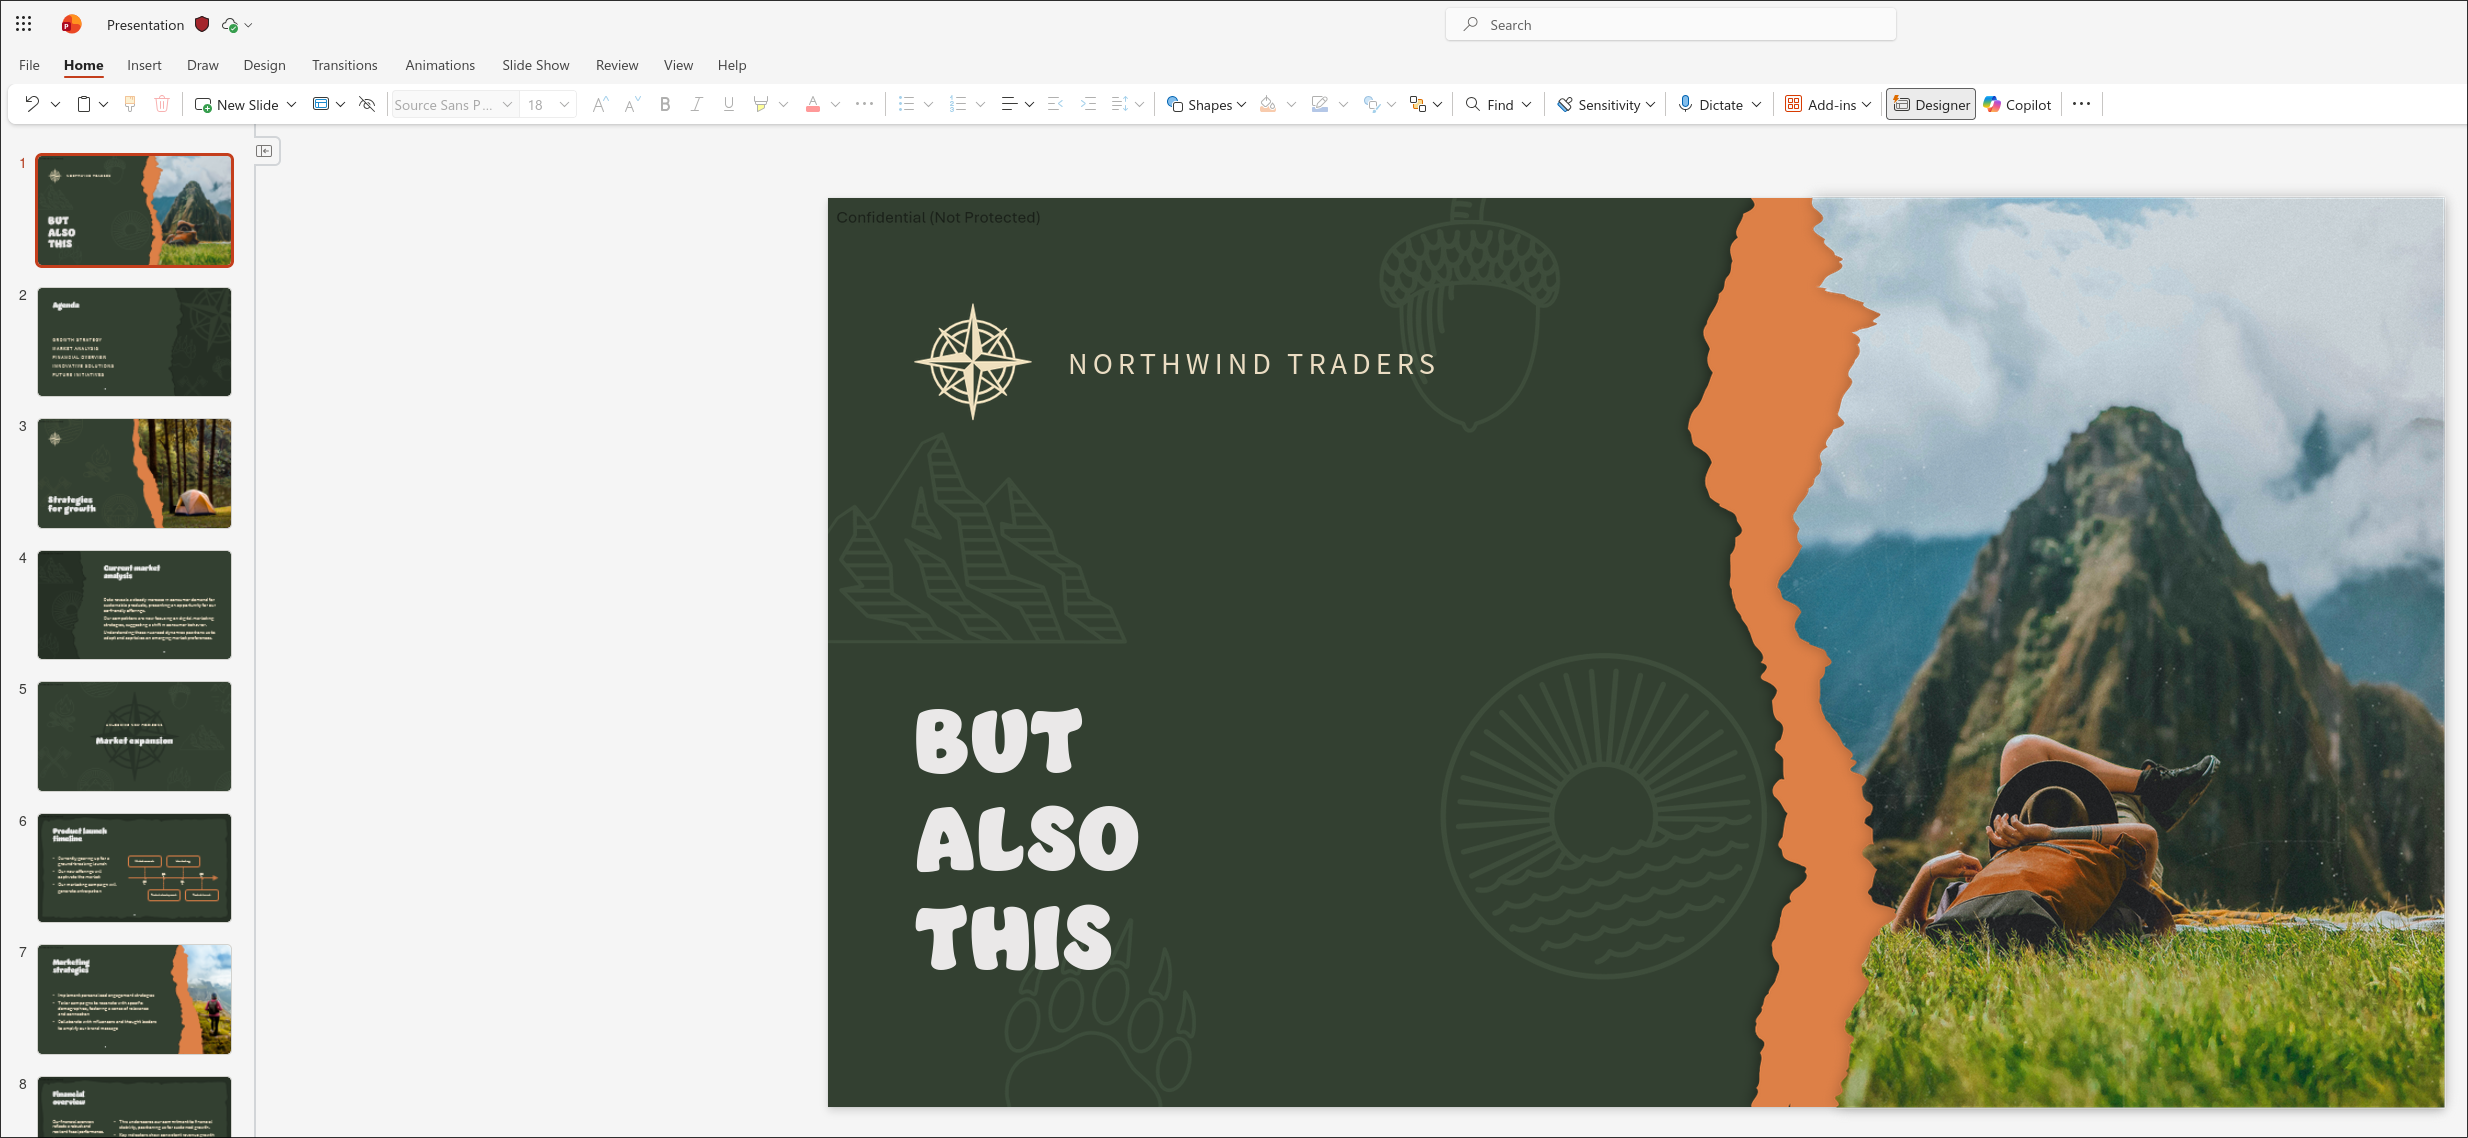This screenshot has height=1138, width=2468.
Task: Click the Dictate microphone icon
Action: pyautogui.click(x=1685, y=104)
